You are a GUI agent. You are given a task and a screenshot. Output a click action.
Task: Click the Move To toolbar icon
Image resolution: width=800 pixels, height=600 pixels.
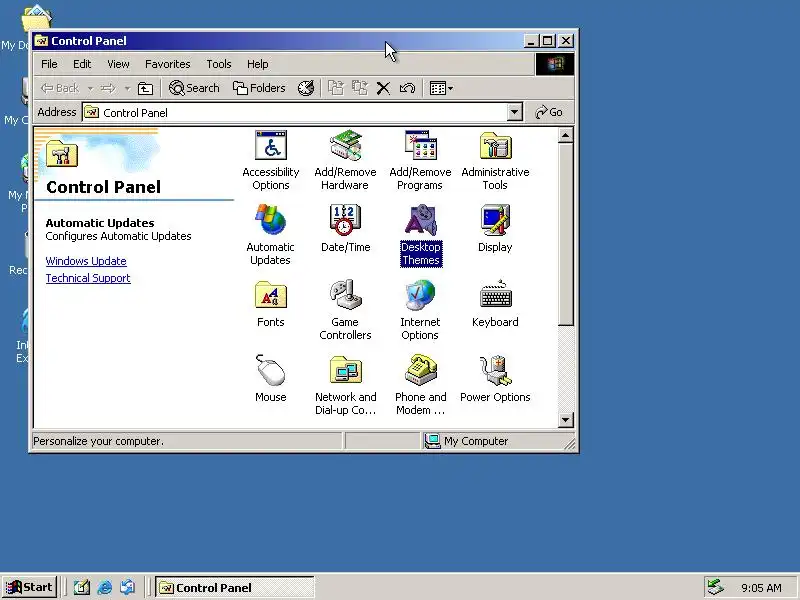pyautogui.click(x=335, y=88)
